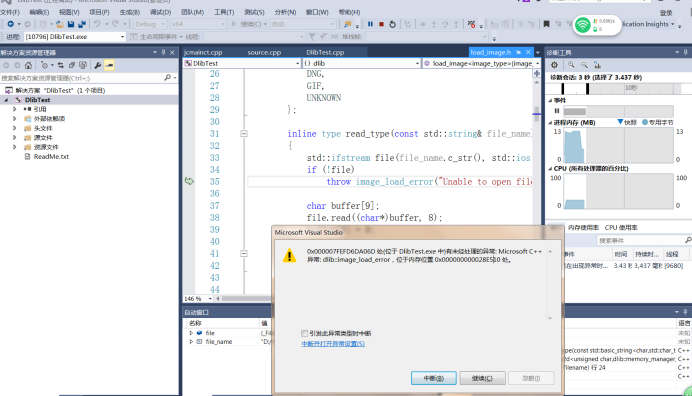
Task: Click the open exception settings link
Action: pyautogui.click(x=333, y=344)
